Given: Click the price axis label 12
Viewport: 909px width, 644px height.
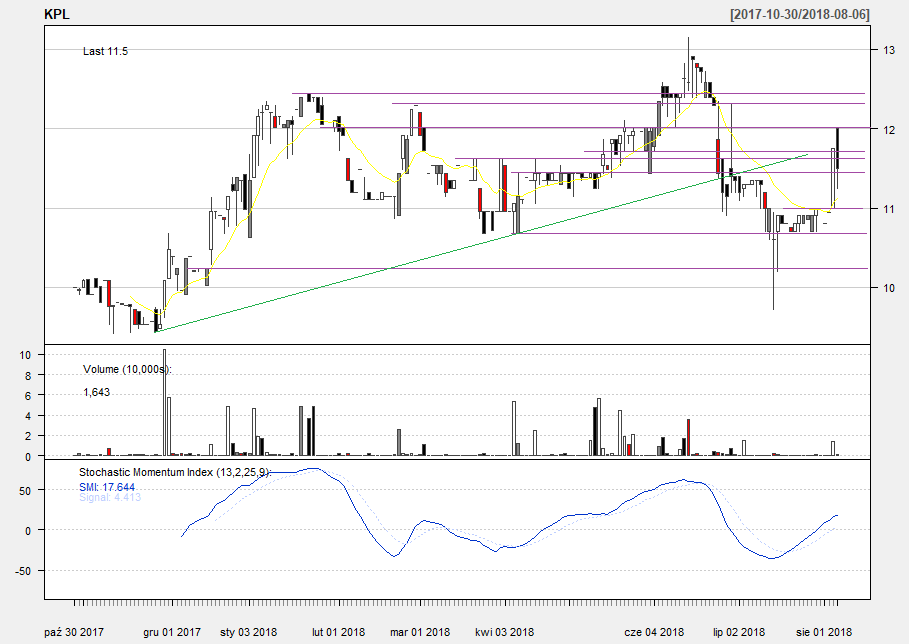Looking at the screenshot, I should 889,130.
